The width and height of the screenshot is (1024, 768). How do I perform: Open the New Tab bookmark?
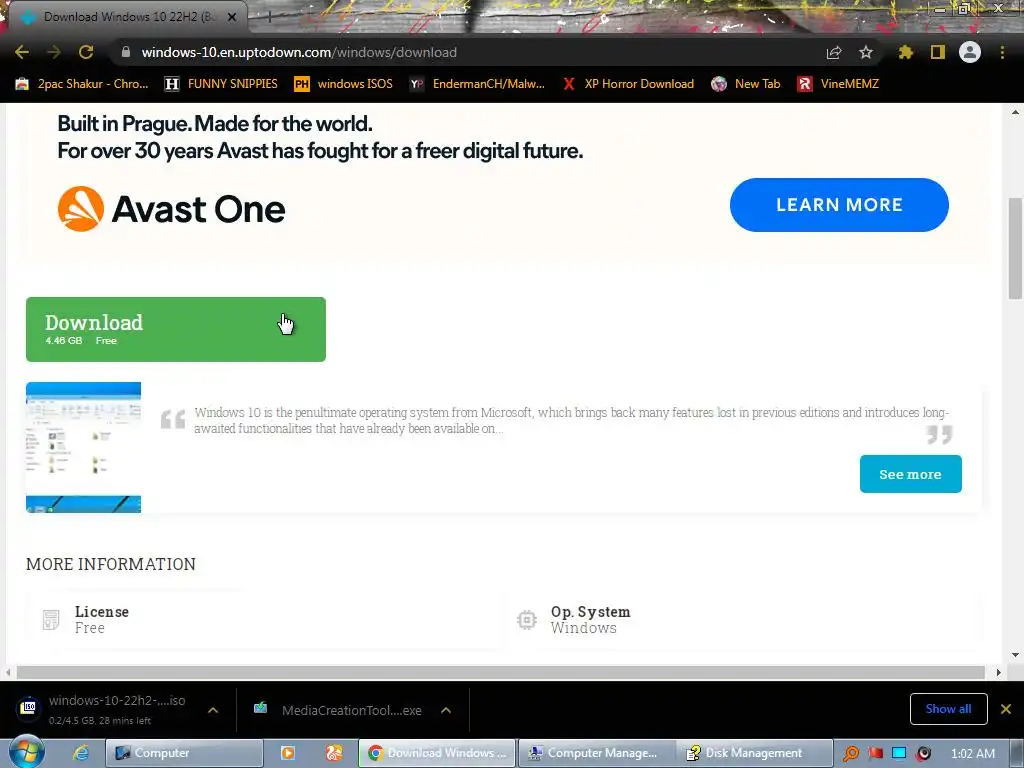746,84
